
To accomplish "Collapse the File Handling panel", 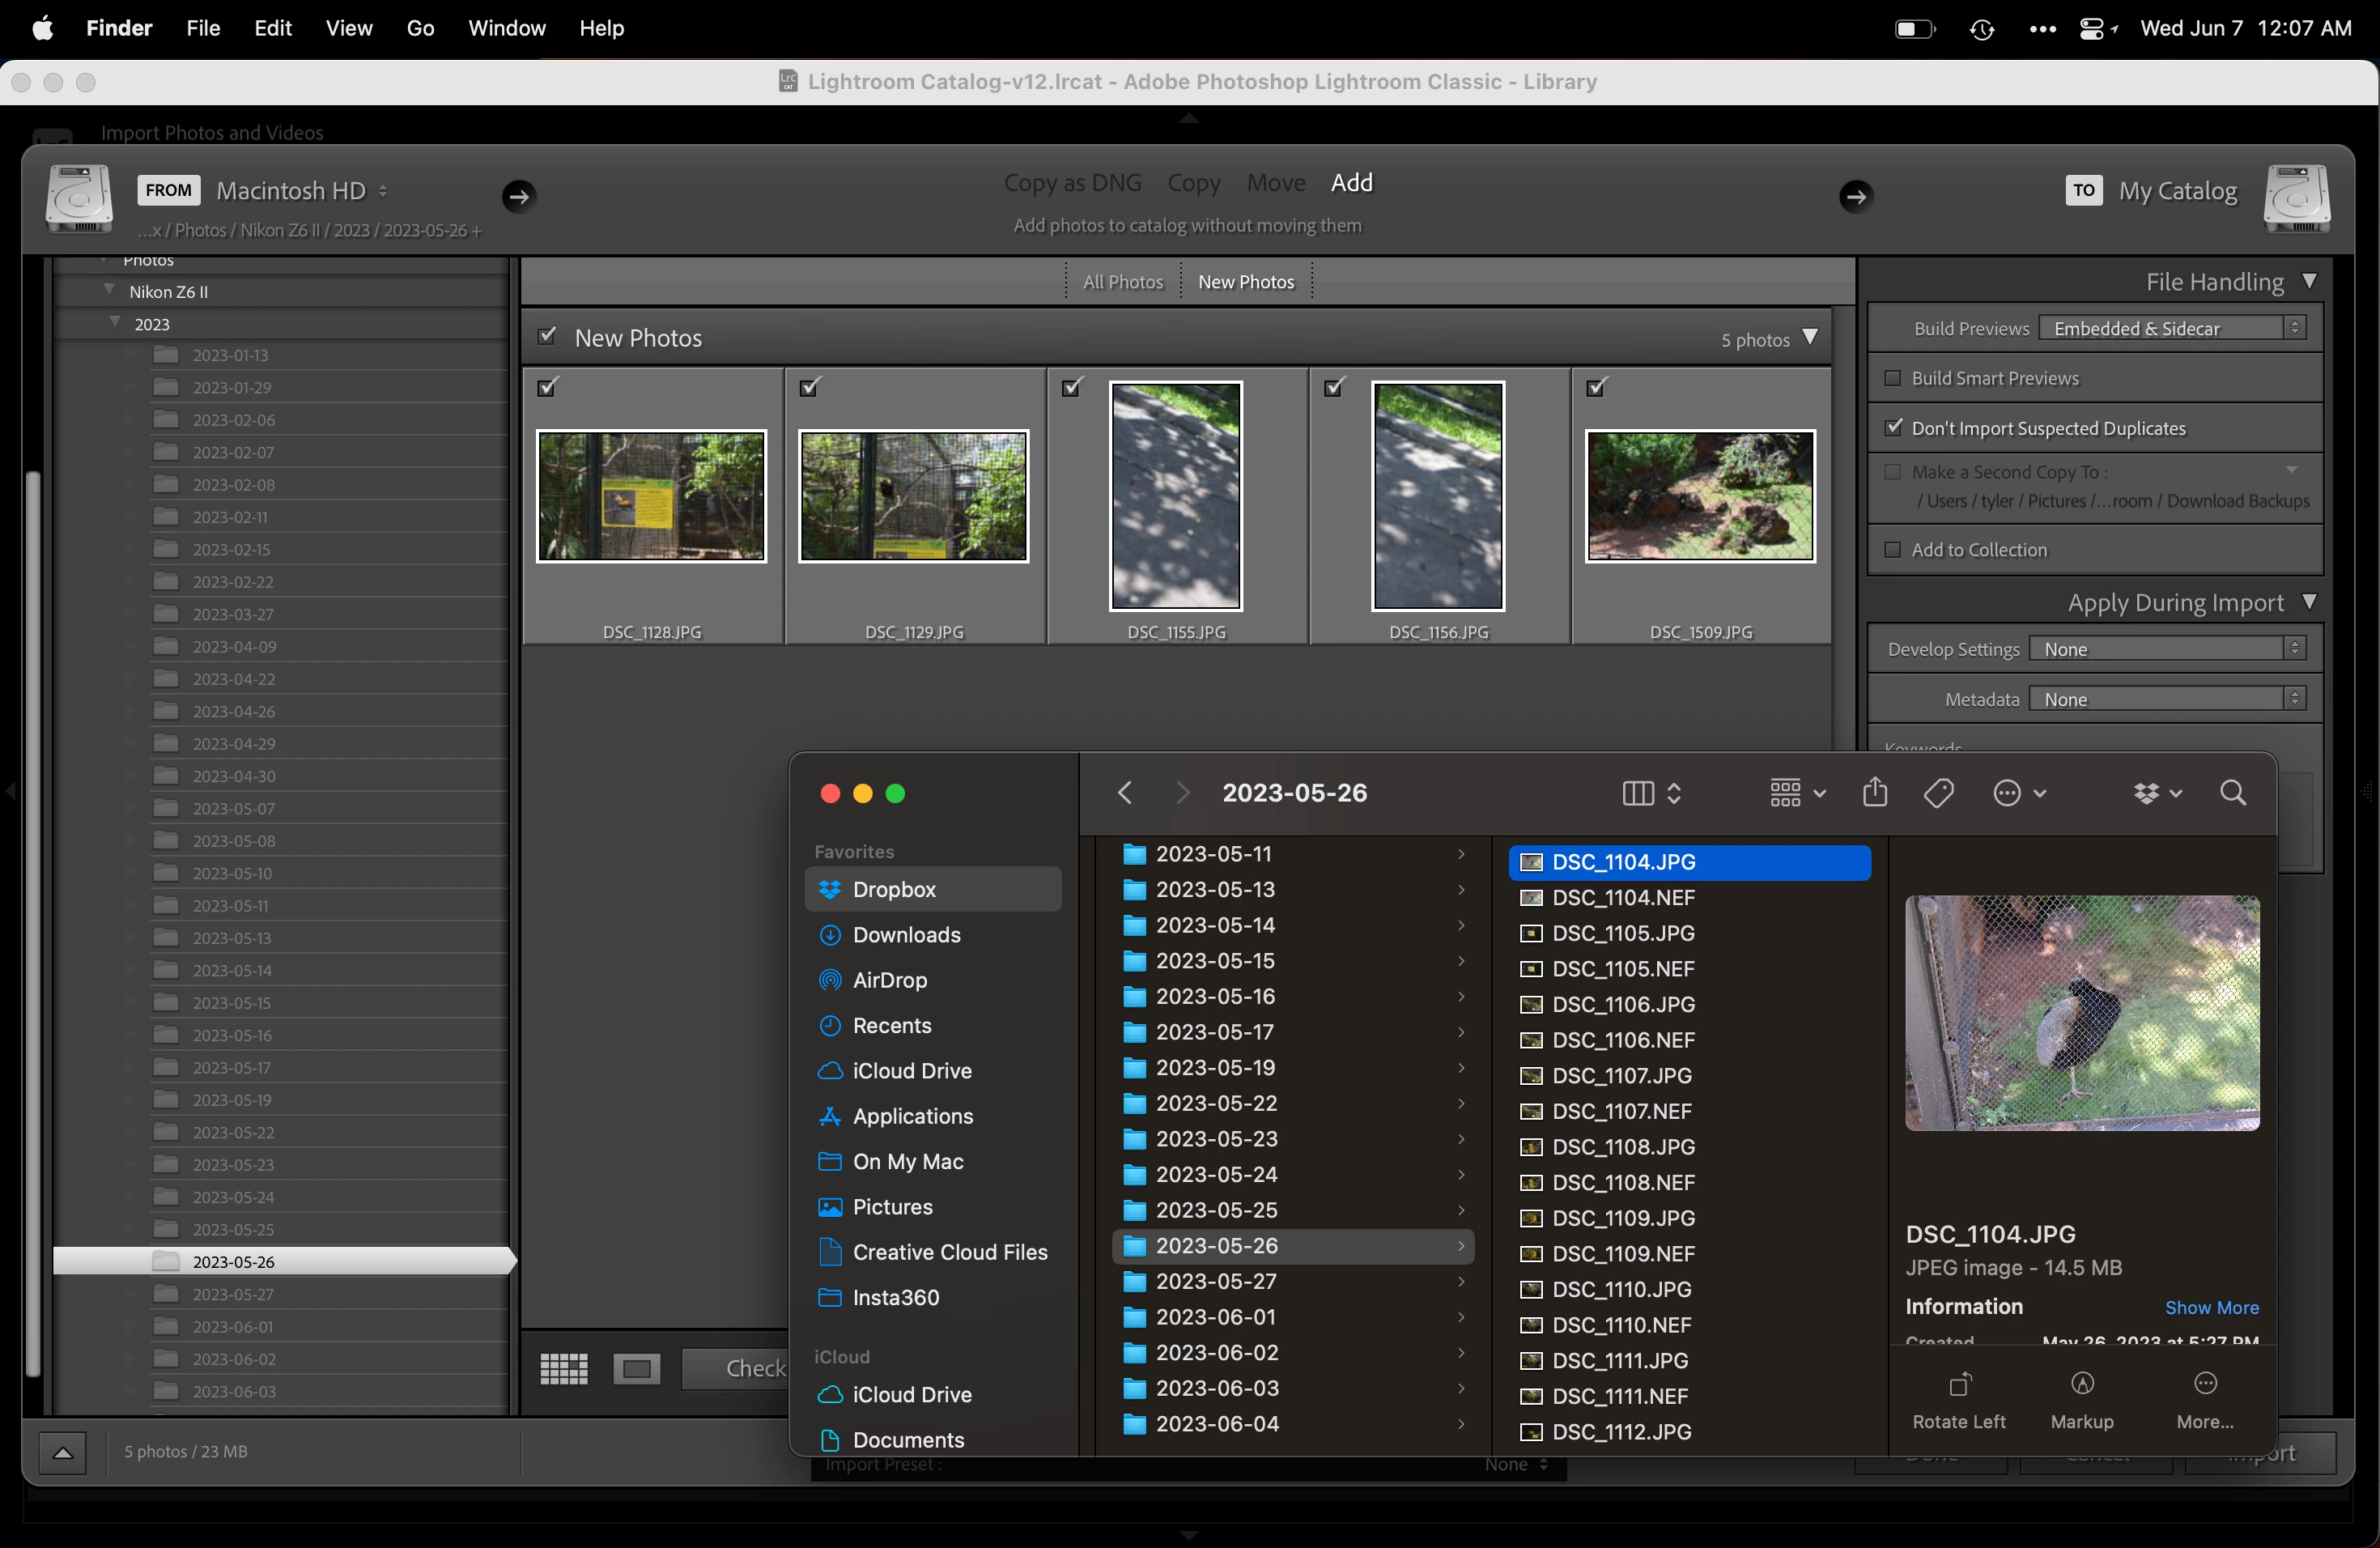I will click(x=2309, y=282).
